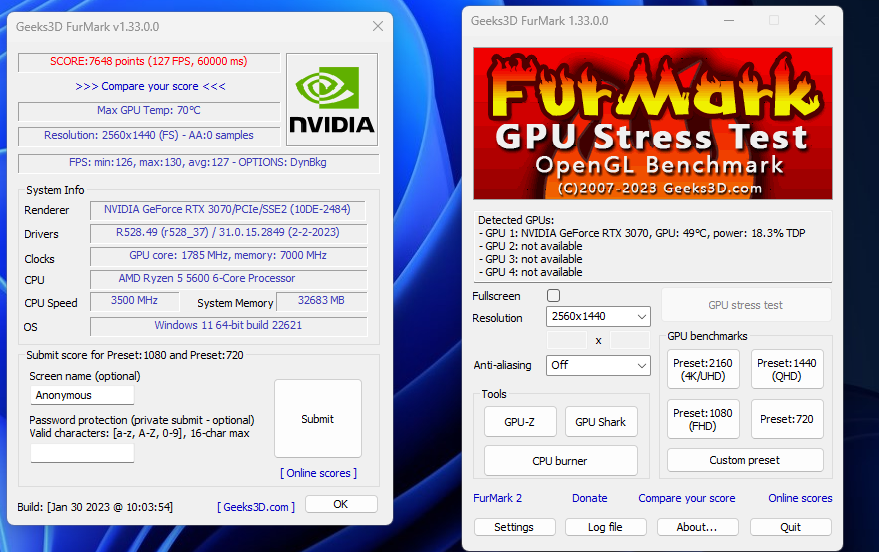
Task: Start the CPU burner tool
Action: (561, 461)
